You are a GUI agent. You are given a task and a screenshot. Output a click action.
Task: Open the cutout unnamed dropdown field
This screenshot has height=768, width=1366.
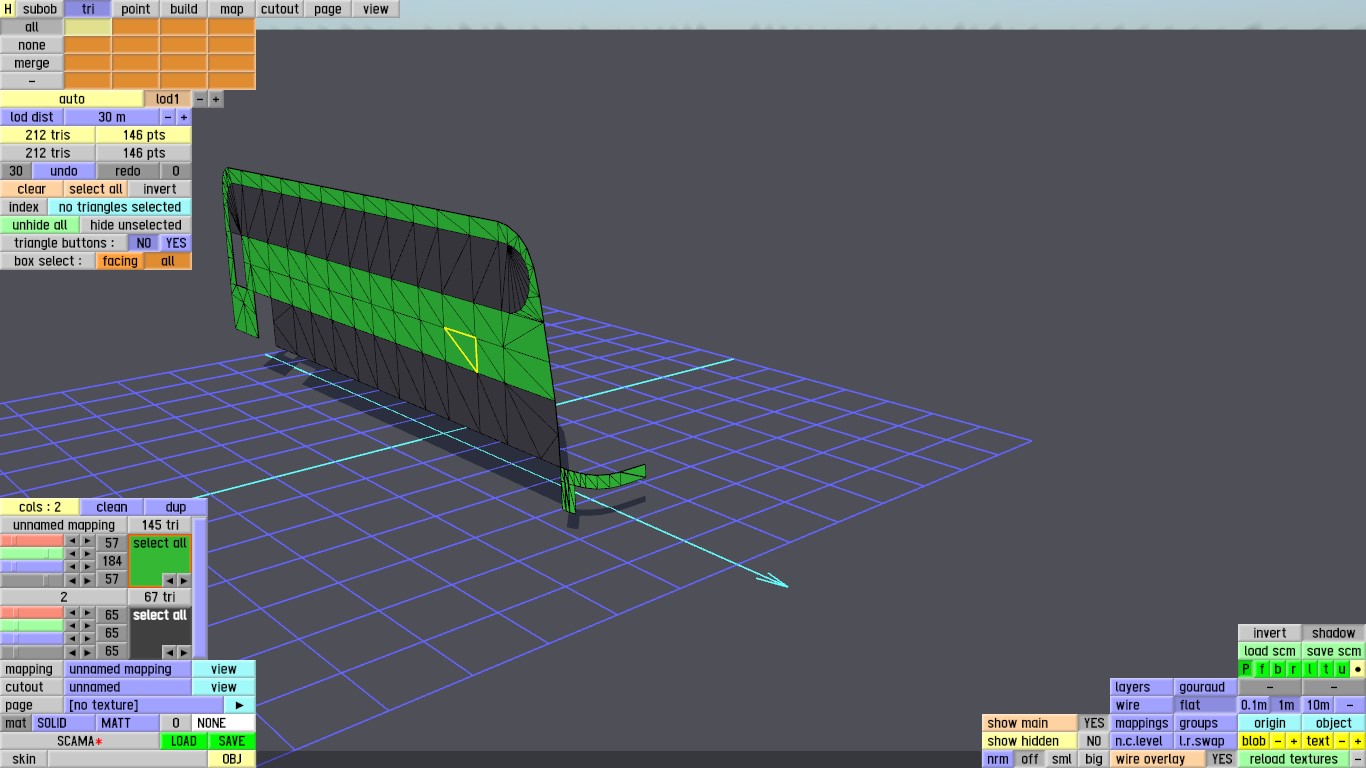coord(128,687)
